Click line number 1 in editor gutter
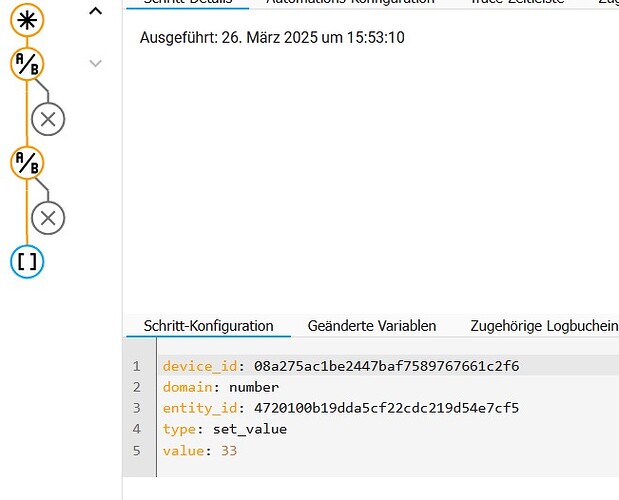The width and height of the screenshot is (619, 500). tap(137, 366)
